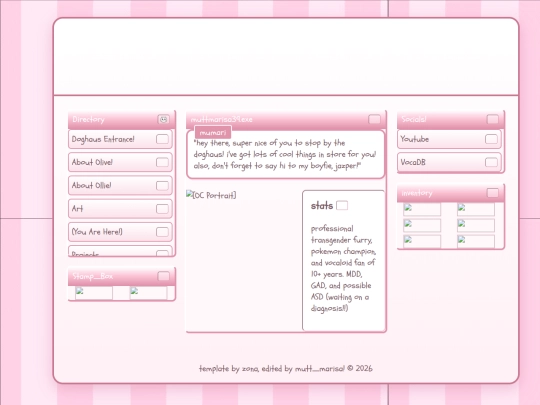The image size is (540, 405).
Task: Click the small icon next to stats heading
Action: coord(342,205)
